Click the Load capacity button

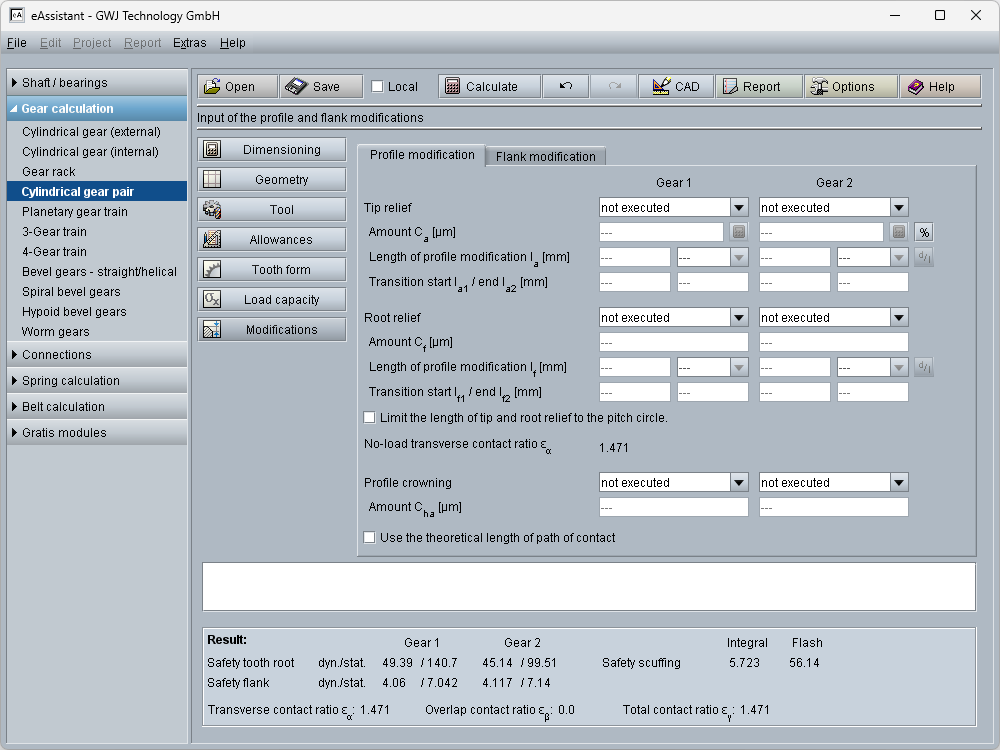point(272,300)
